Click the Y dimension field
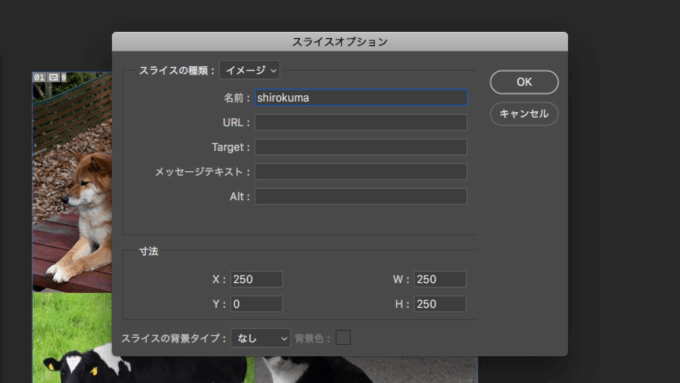The height and width of the screenshot is (383, 680). (256, 304)
